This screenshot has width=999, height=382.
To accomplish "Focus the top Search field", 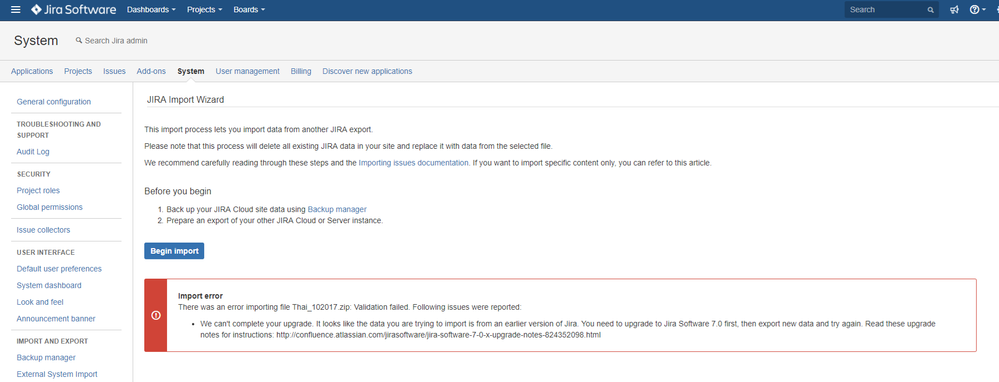I will (x=892, y=10).
